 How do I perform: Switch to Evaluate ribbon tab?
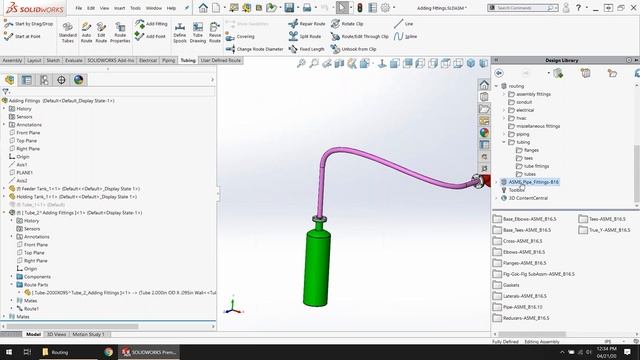[x=73, y=60]
